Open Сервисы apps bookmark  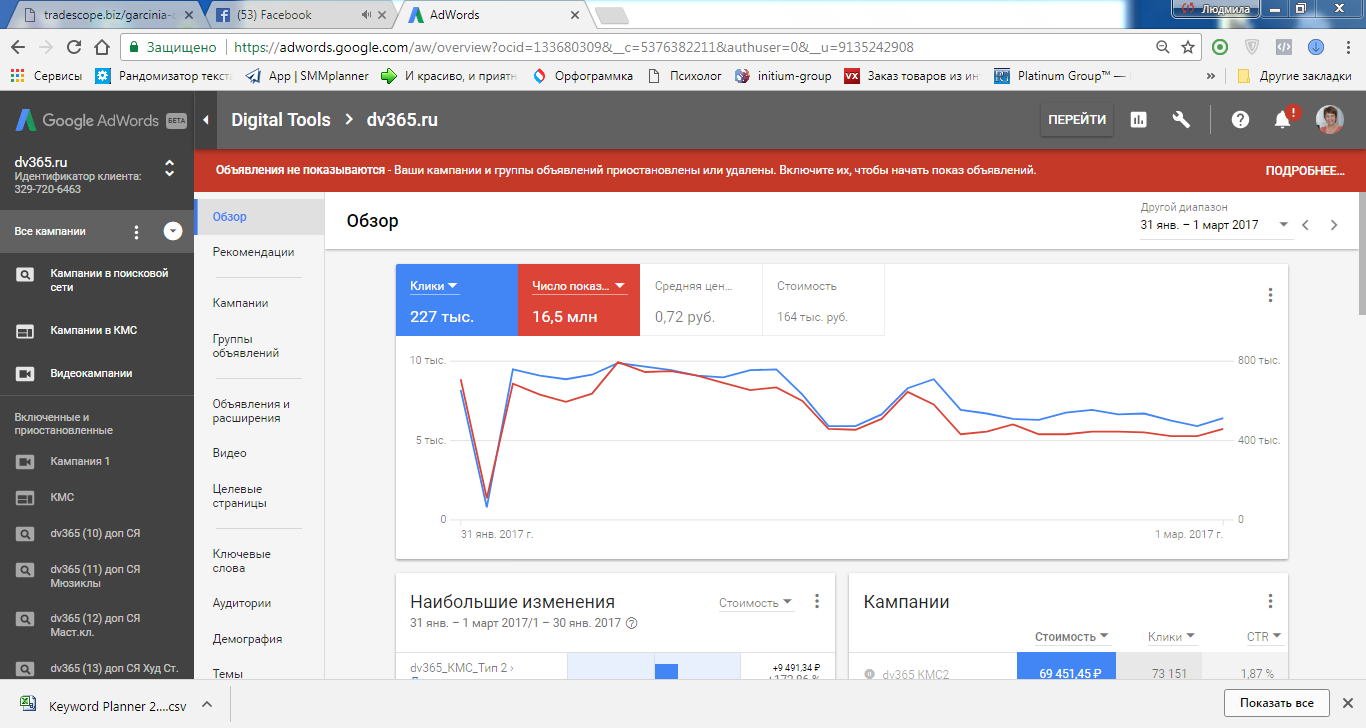click(x=46, y=76)
